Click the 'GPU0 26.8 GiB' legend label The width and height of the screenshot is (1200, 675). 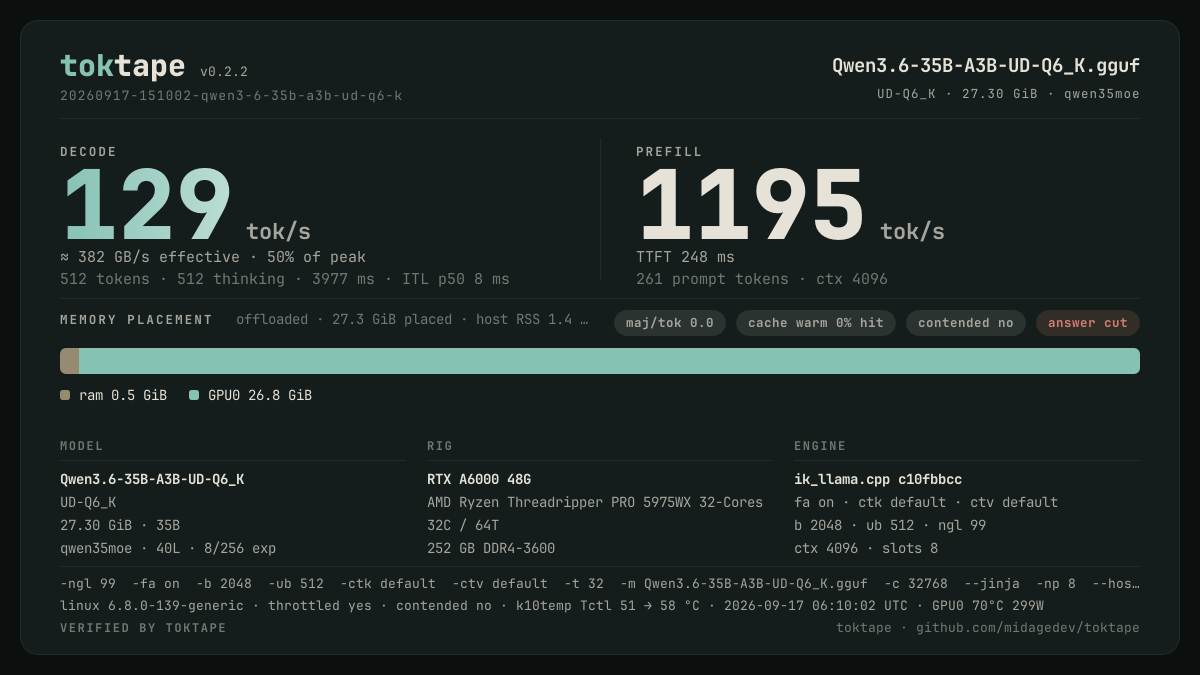click(260, 395)
